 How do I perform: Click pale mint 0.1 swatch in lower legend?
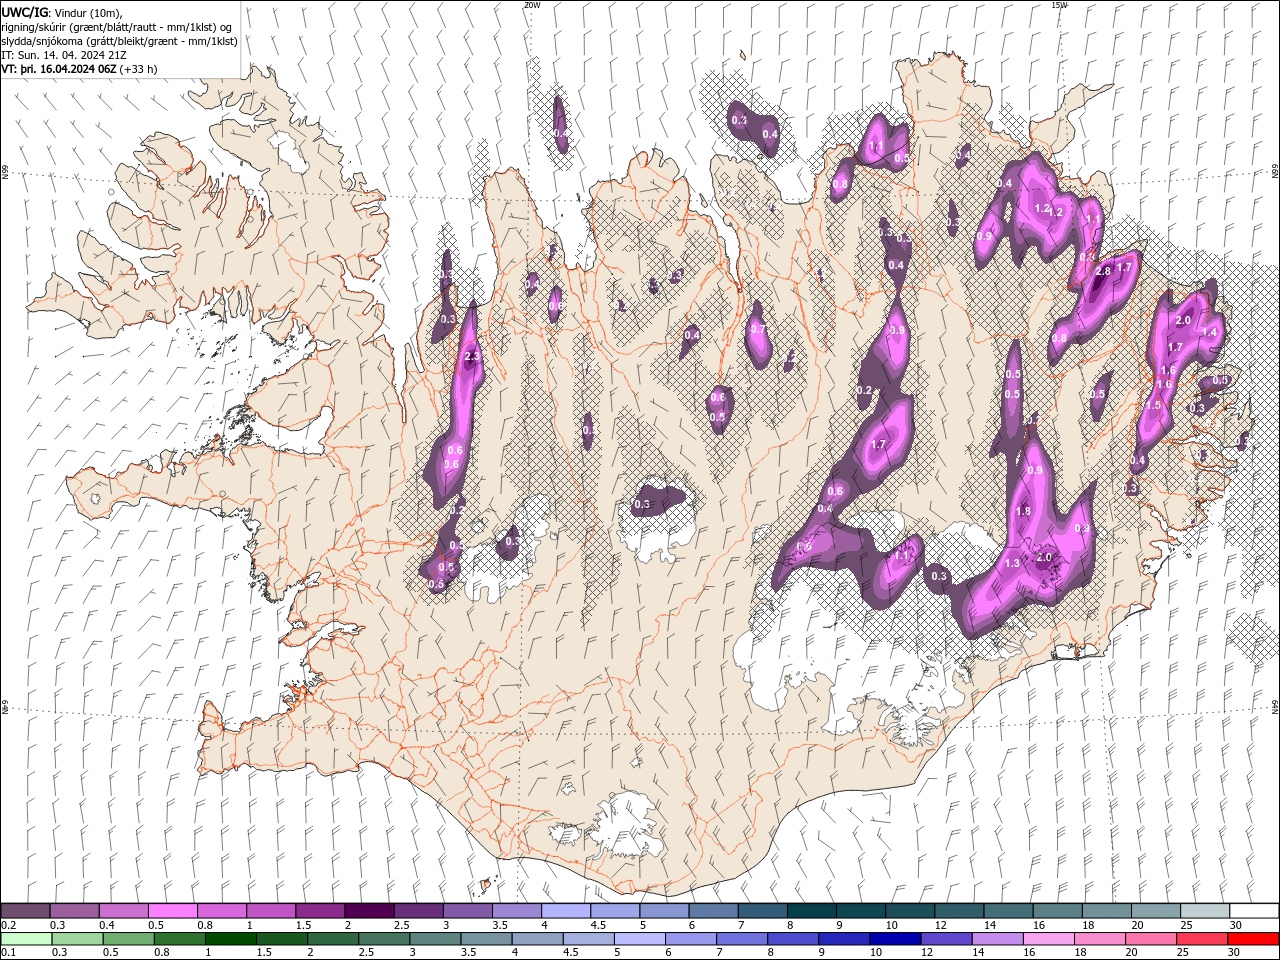[x=25, y=939]
